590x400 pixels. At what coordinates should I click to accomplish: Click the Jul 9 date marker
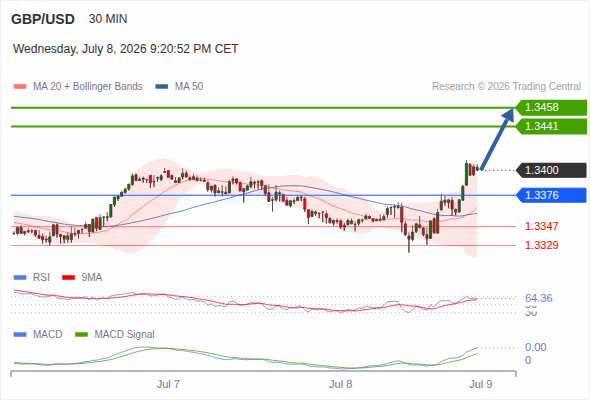(x=481, y=384)
